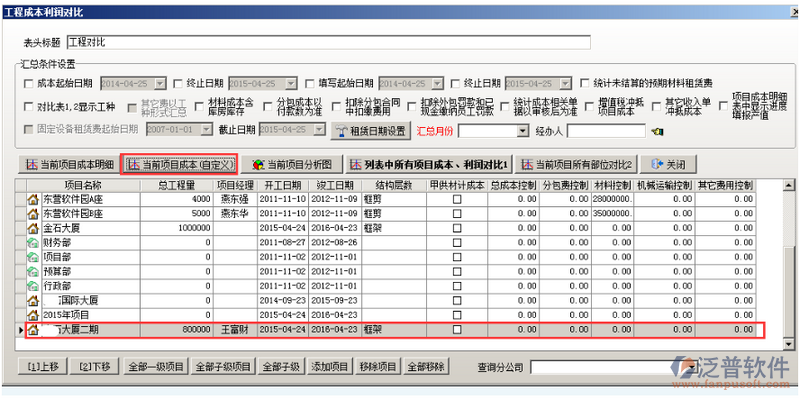Expand the 汇总月份 dropdown

tap(521, 131)
